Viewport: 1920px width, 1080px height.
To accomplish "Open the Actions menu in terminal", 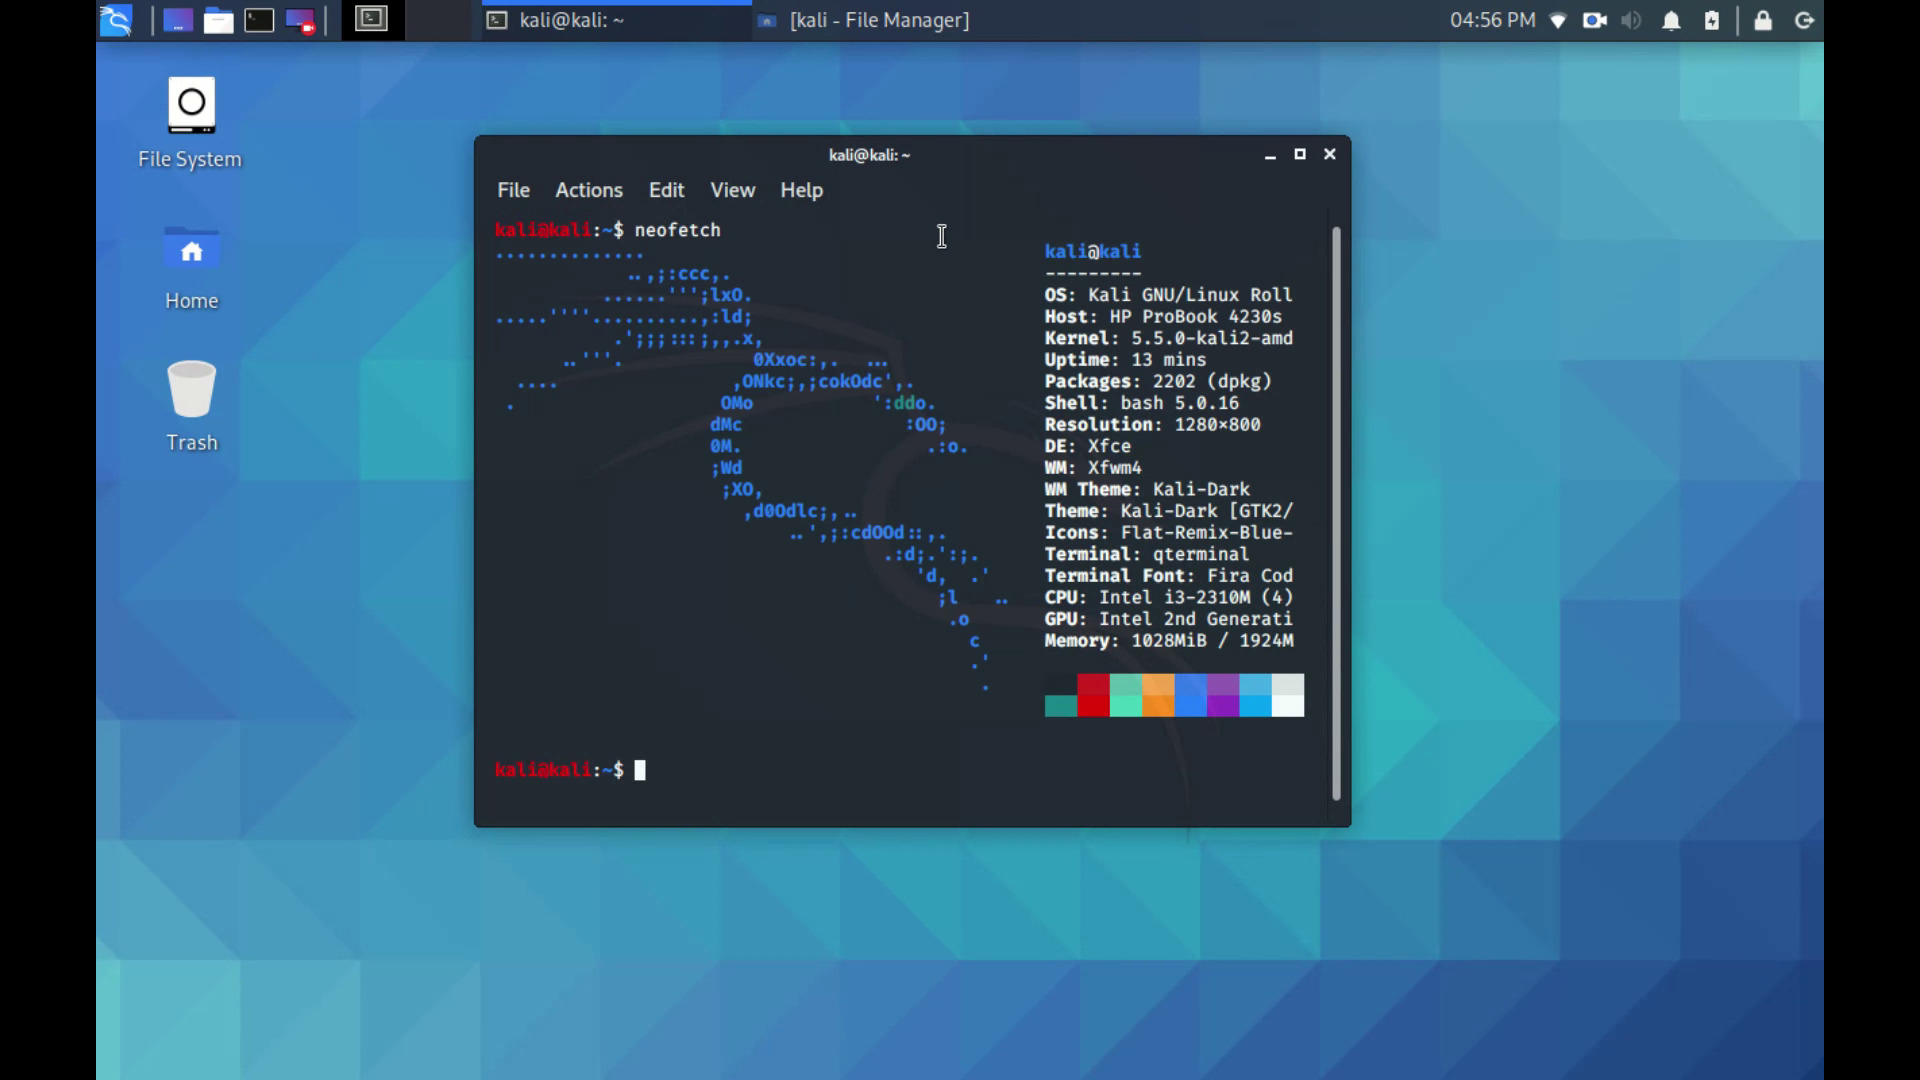I will click(x=588, y=190).
